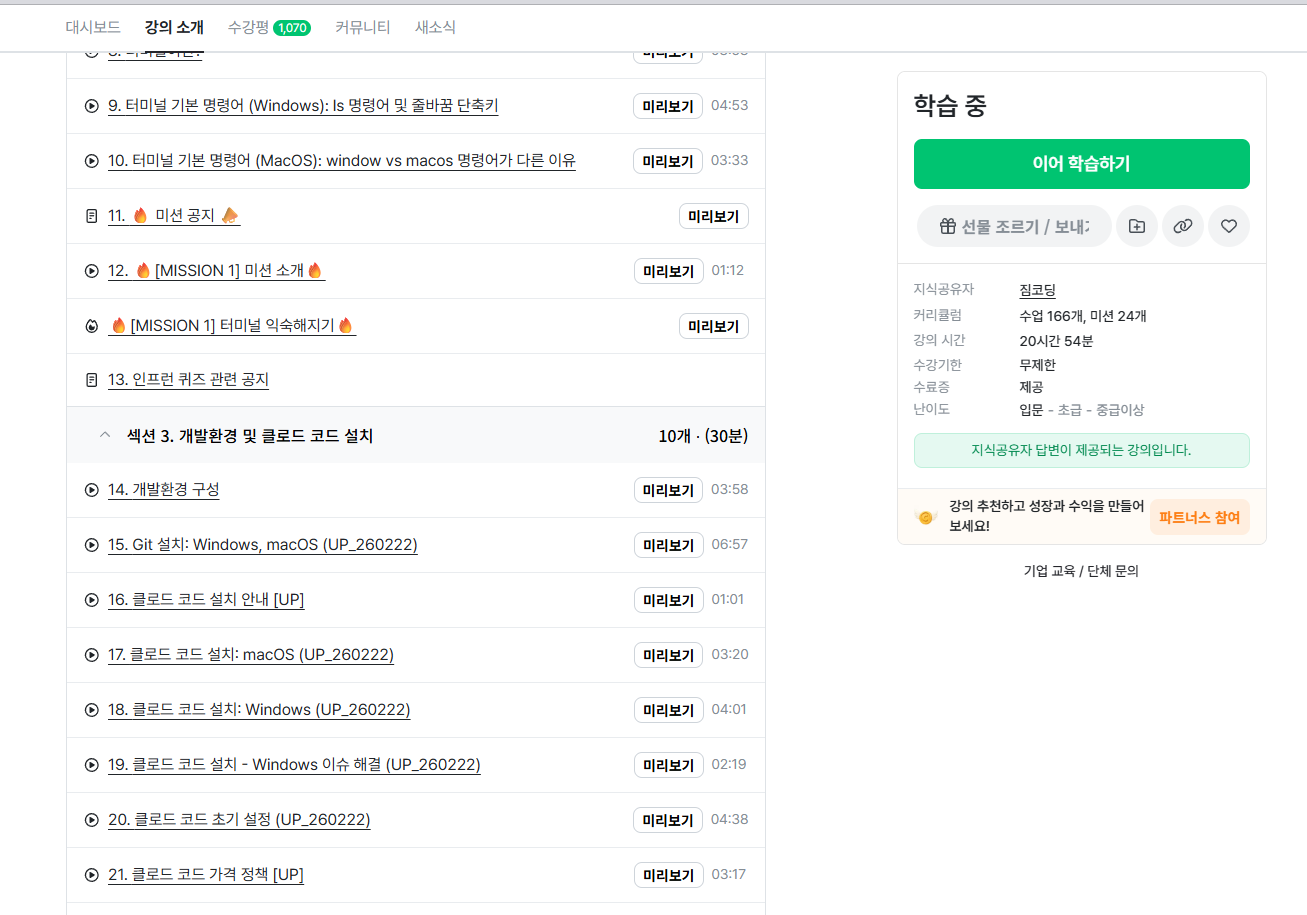
Task: Click 미리보기 for 12. MISSION 1 미션 소개
Action: (x=668, y=271)
